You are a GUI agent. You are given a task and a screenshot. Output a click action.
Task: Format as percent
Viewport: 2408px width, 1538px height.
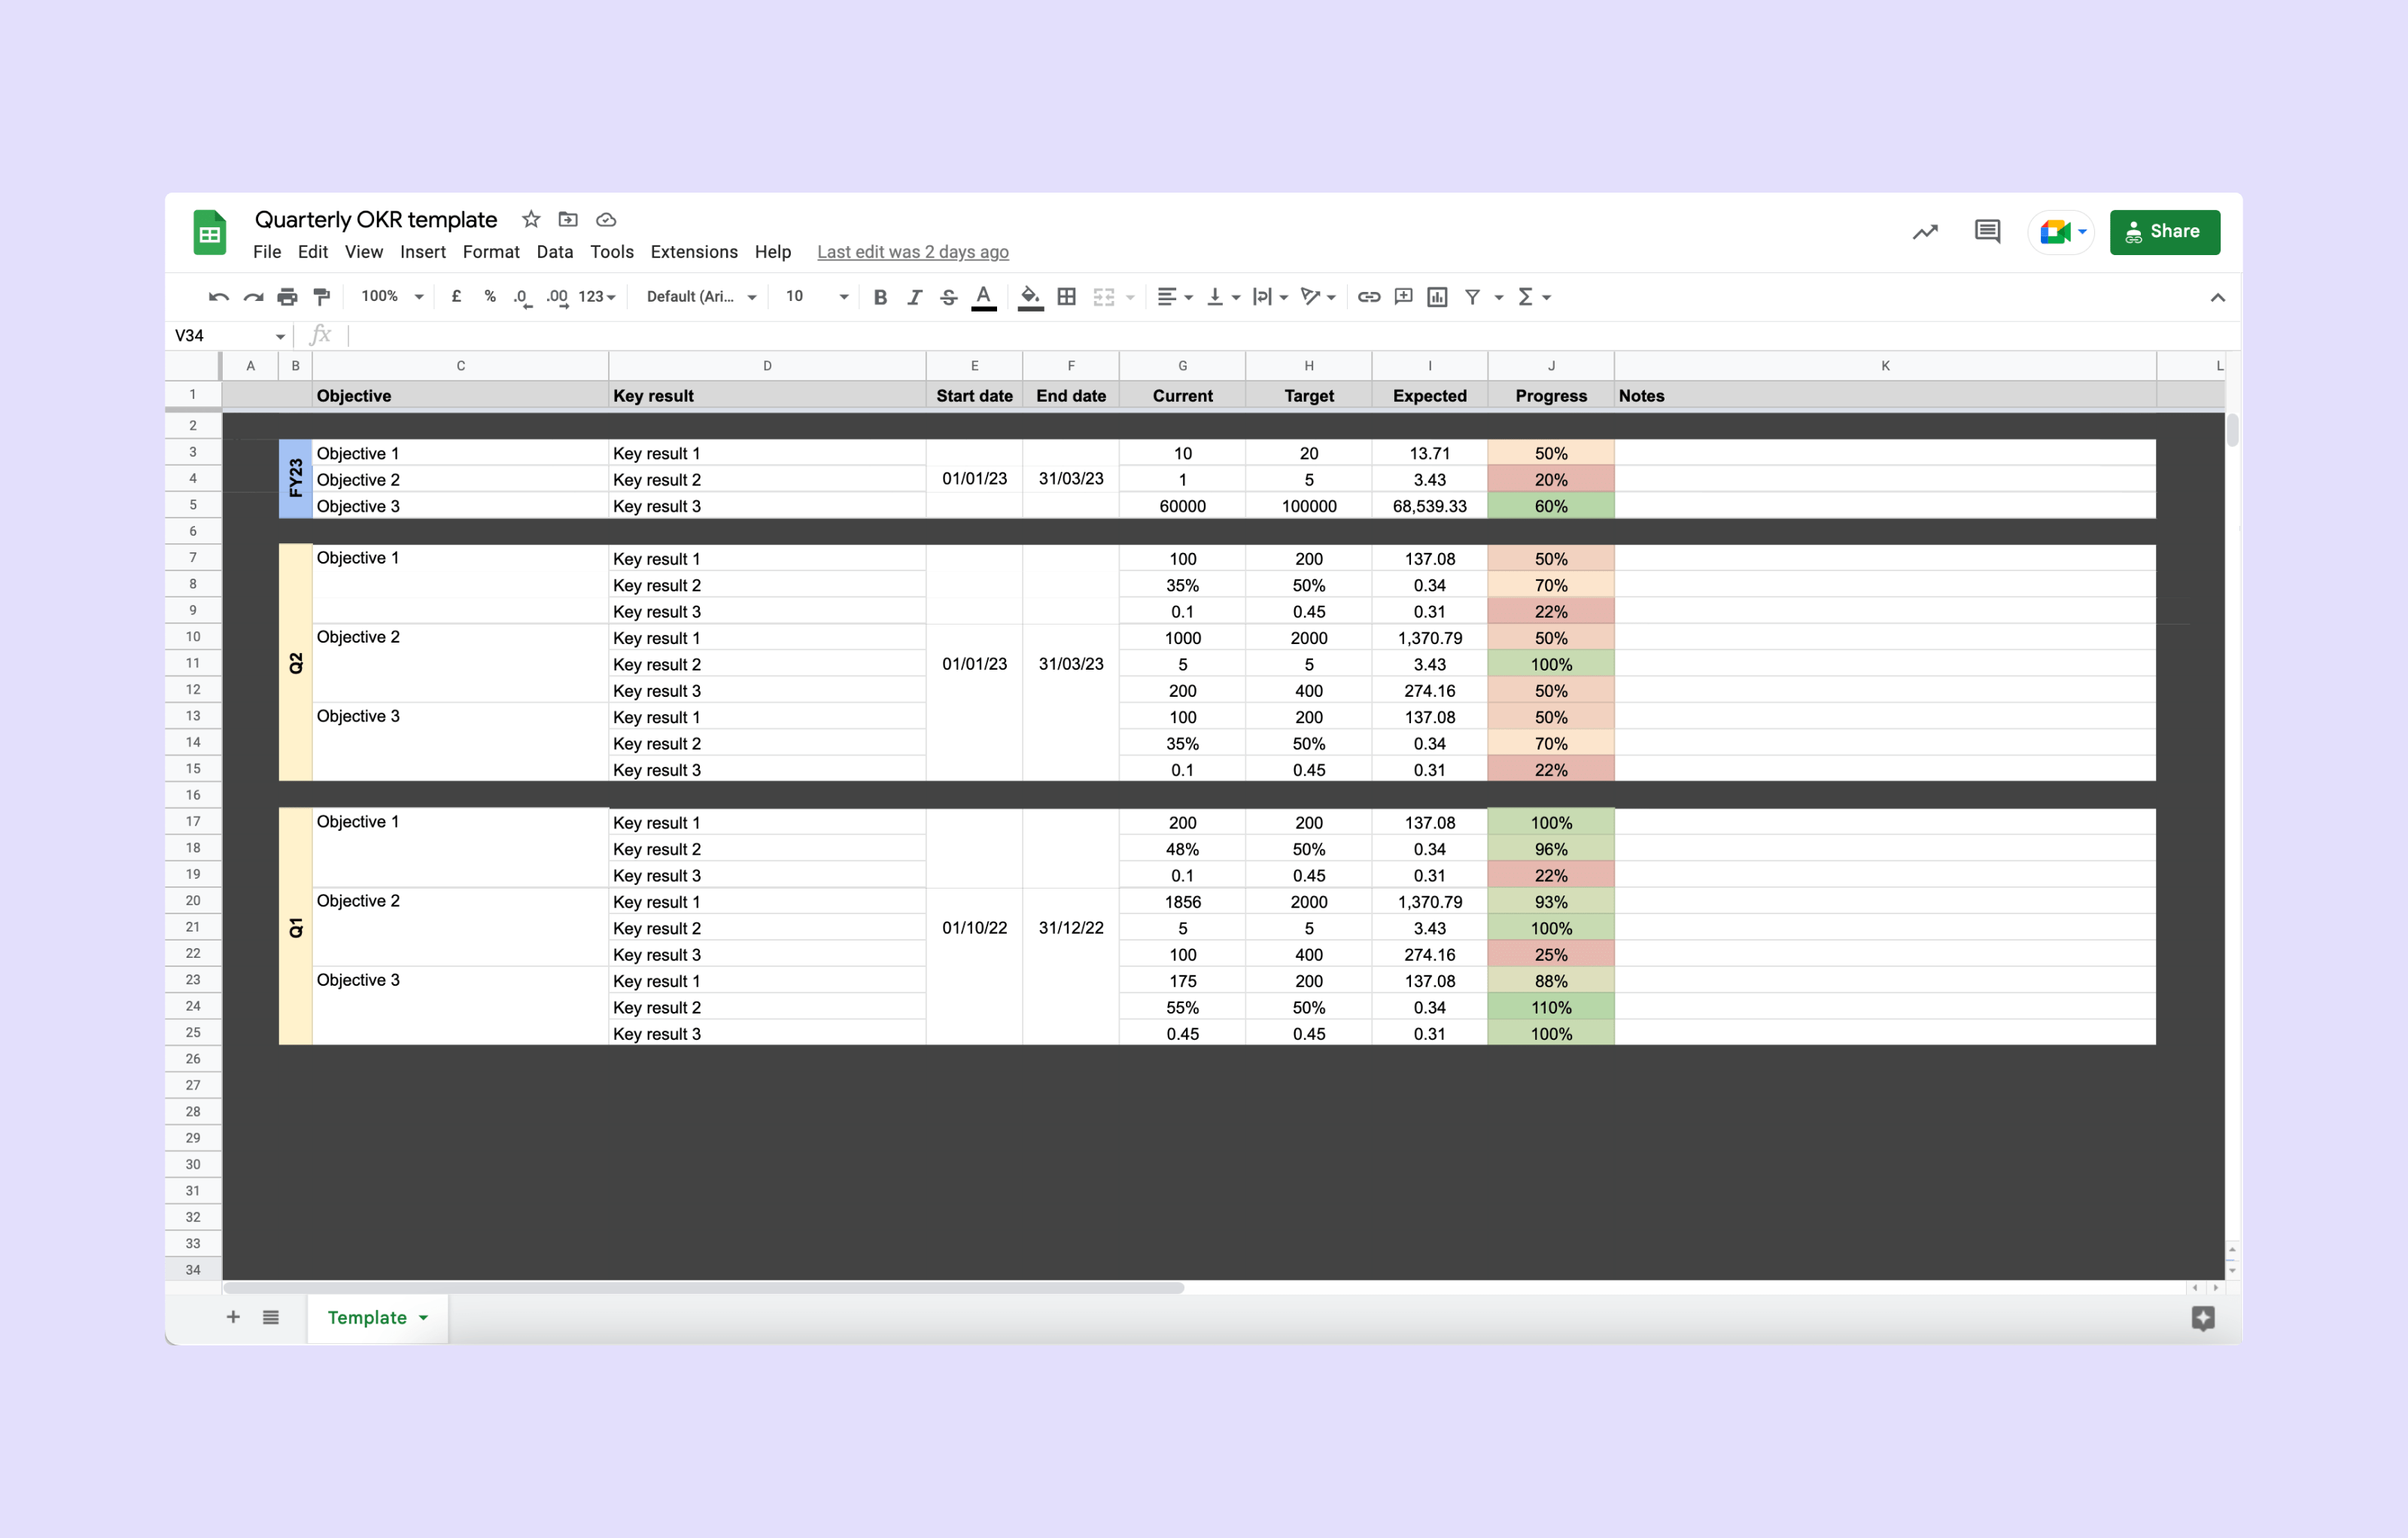490,296
